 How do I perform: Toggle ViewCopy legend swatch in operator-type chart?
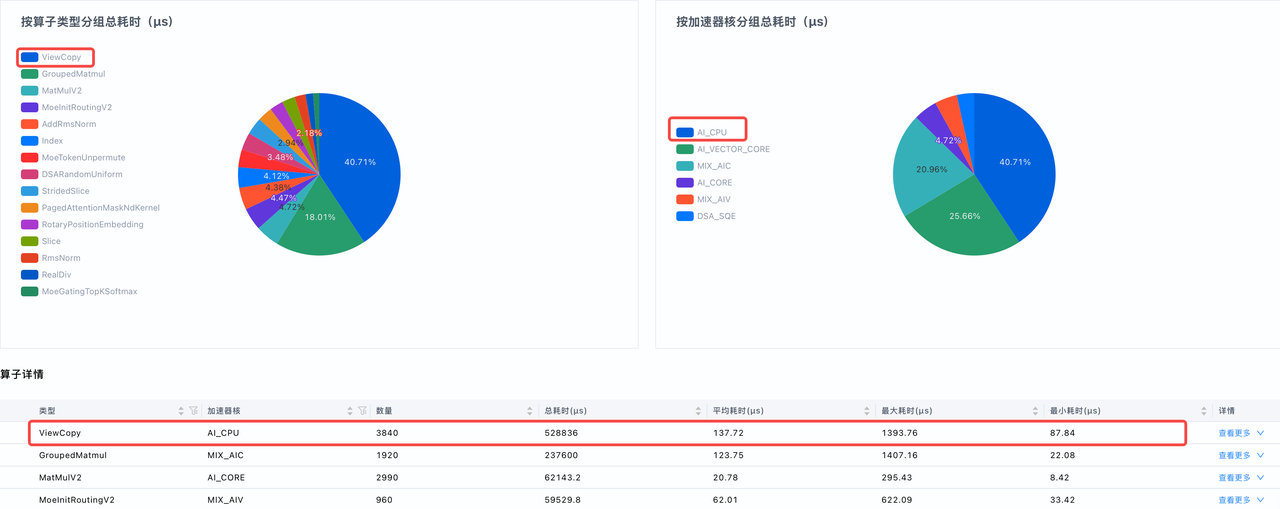point(30,57)
